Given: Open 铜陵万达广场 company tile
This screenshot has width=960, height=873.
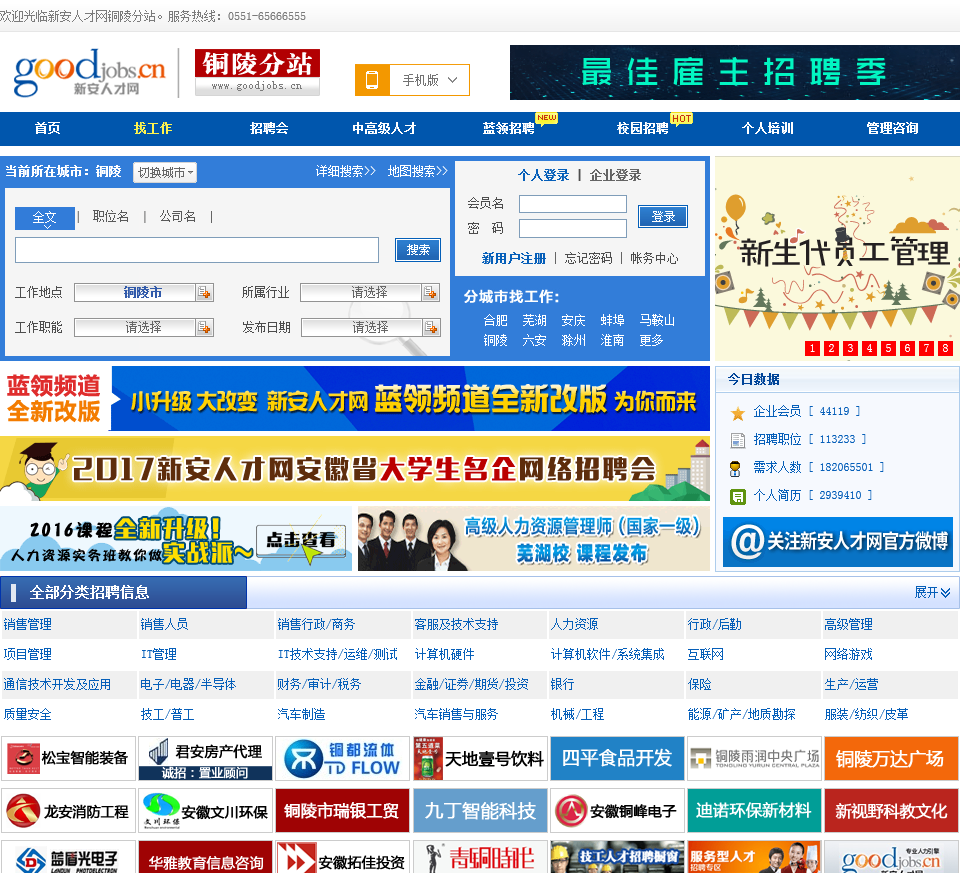Looking at the screenshot, I should click(x=891, y=759).
